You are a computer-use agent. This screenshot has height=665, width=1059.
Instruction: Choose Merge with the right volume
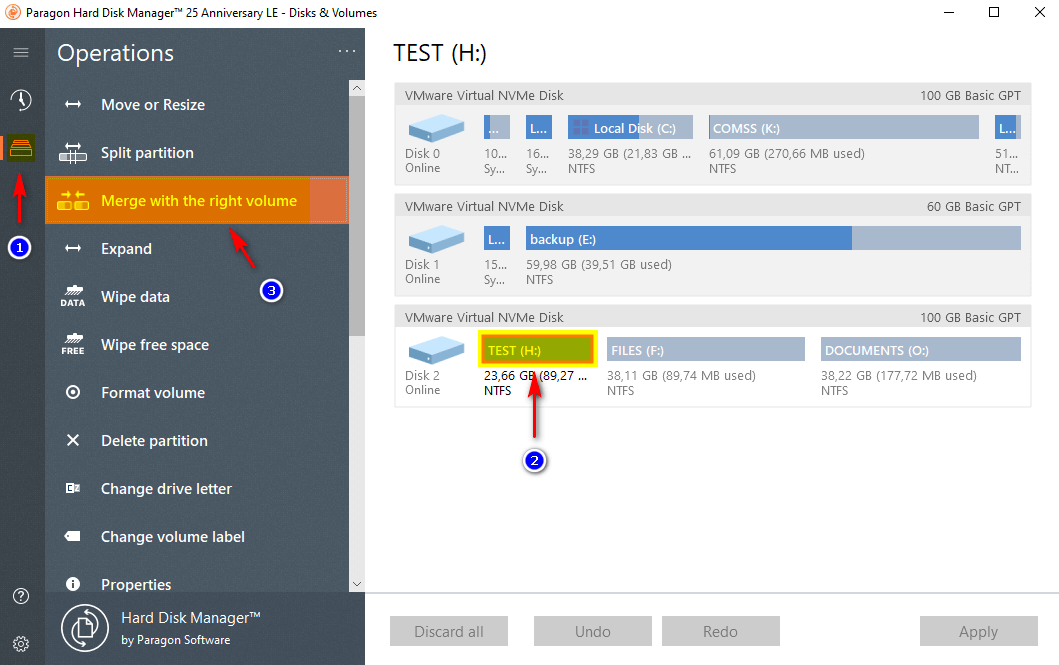coord(197,201)
